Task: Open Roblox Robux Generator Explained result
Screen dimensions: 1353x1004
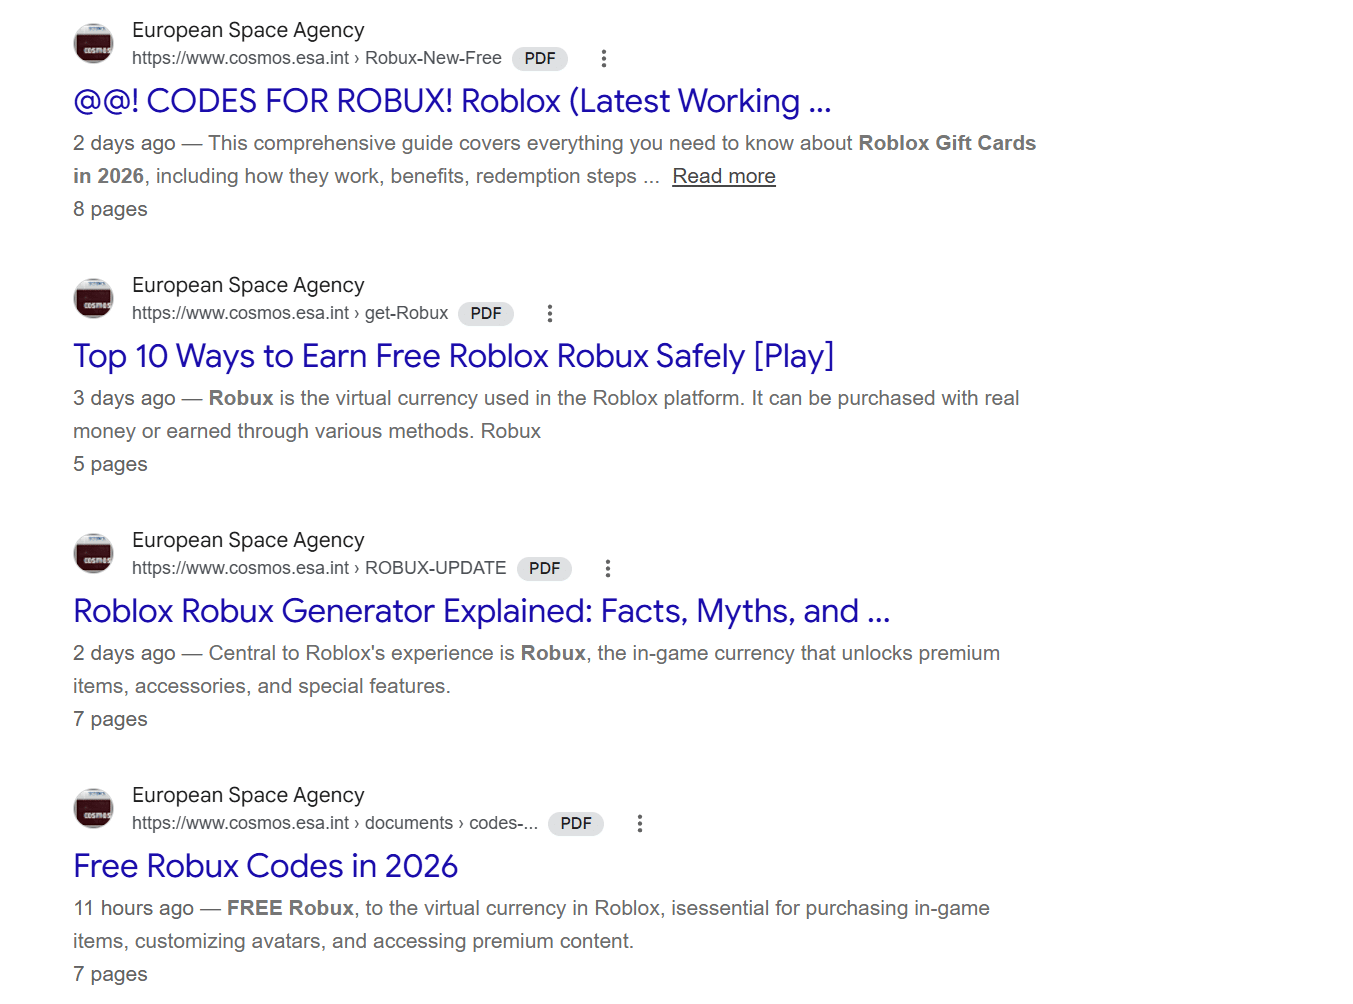Action: (481, 611)
